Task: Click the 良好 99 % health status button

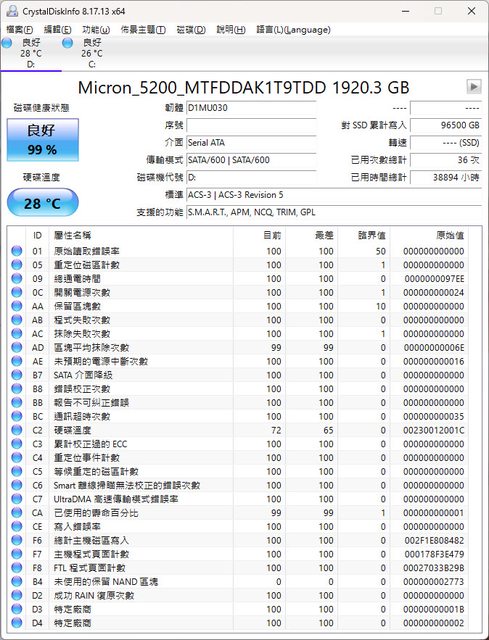Action: 42,140
